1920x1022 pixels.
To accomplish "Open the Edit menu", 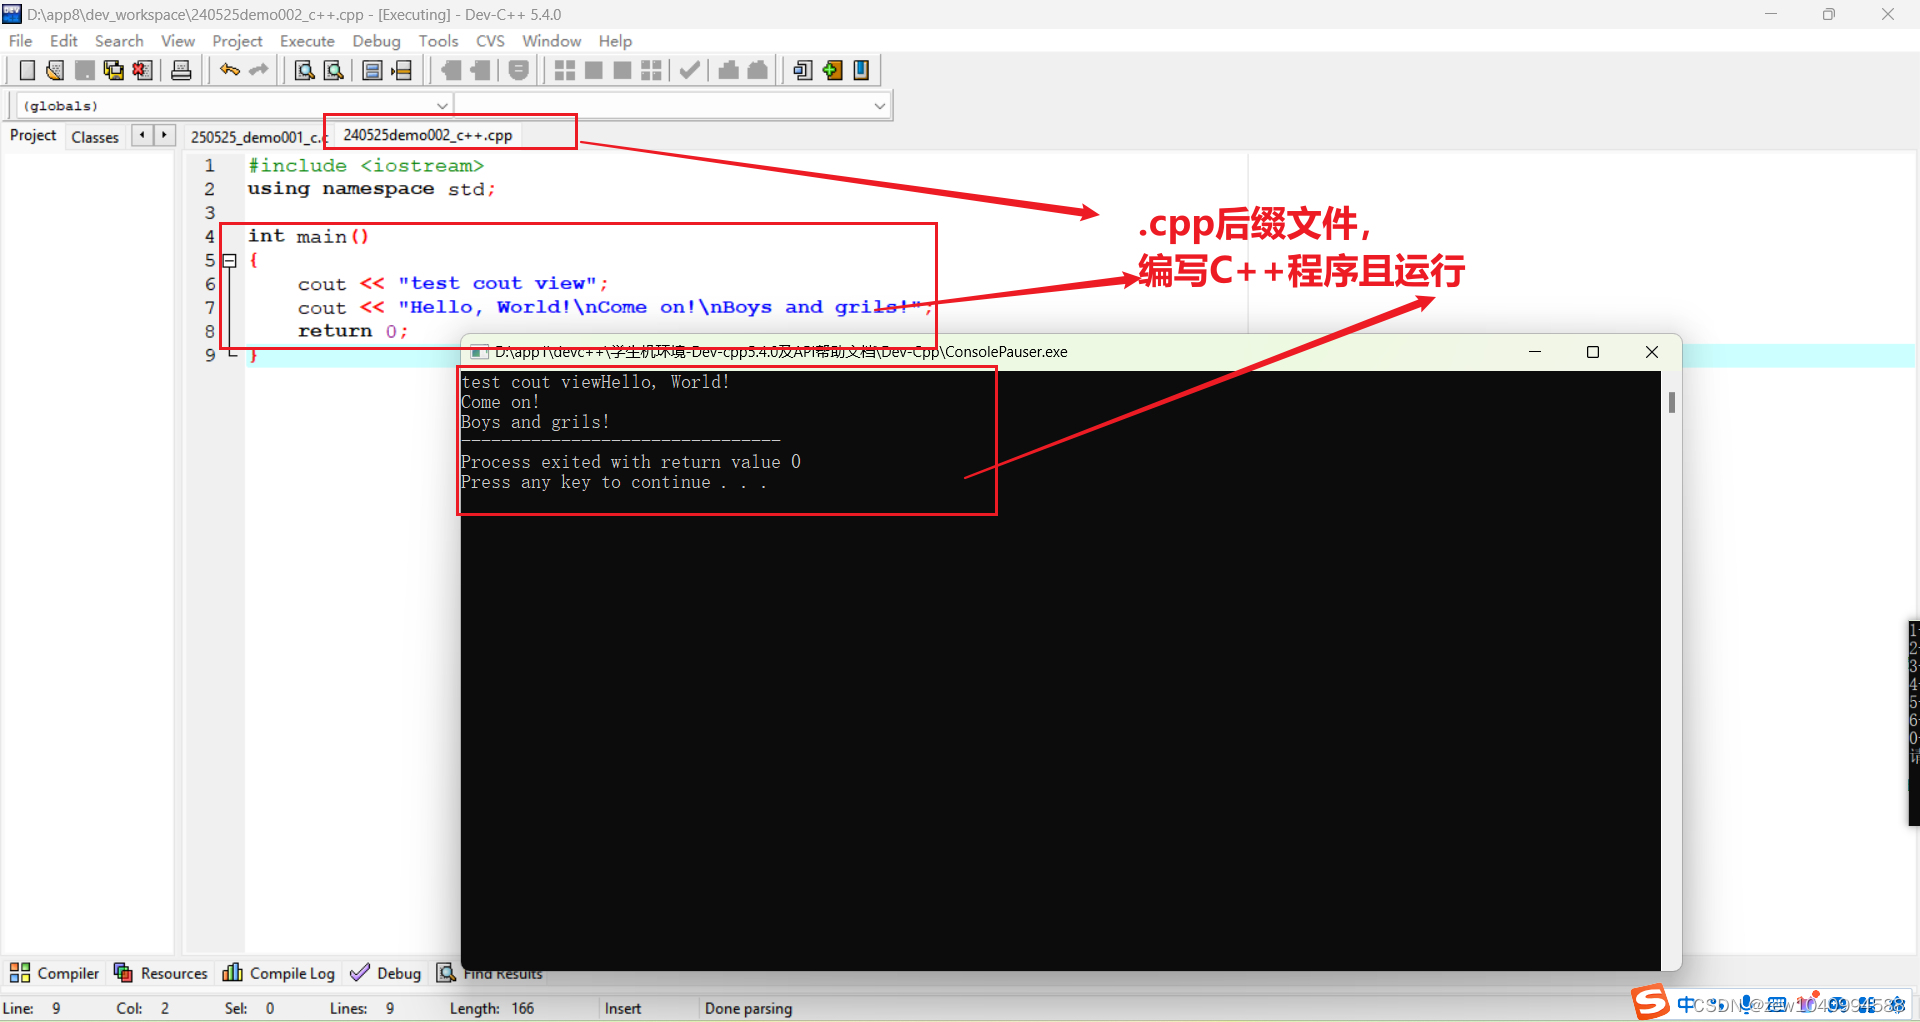I will [x=63, y=41].
